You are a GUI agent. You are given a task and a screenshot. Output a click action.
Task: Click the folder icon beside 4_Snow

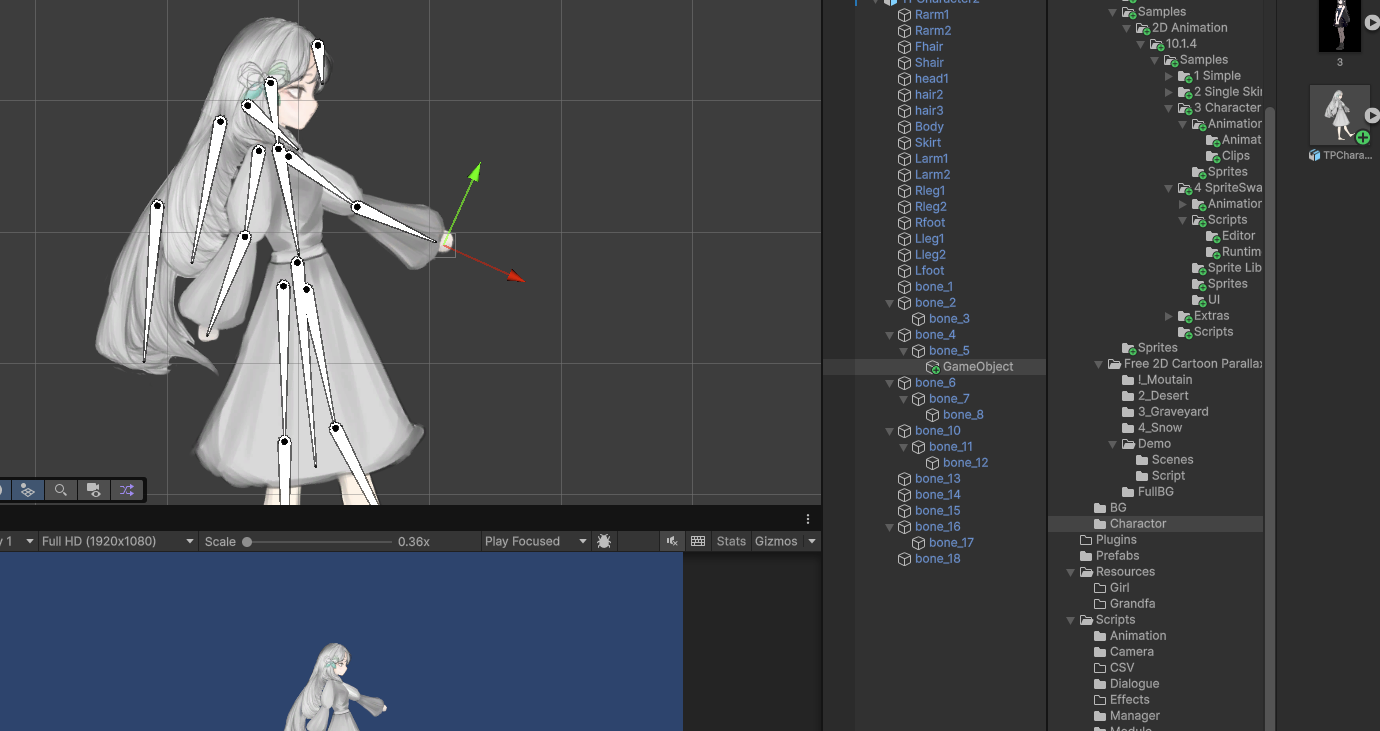click(1128, 428)
